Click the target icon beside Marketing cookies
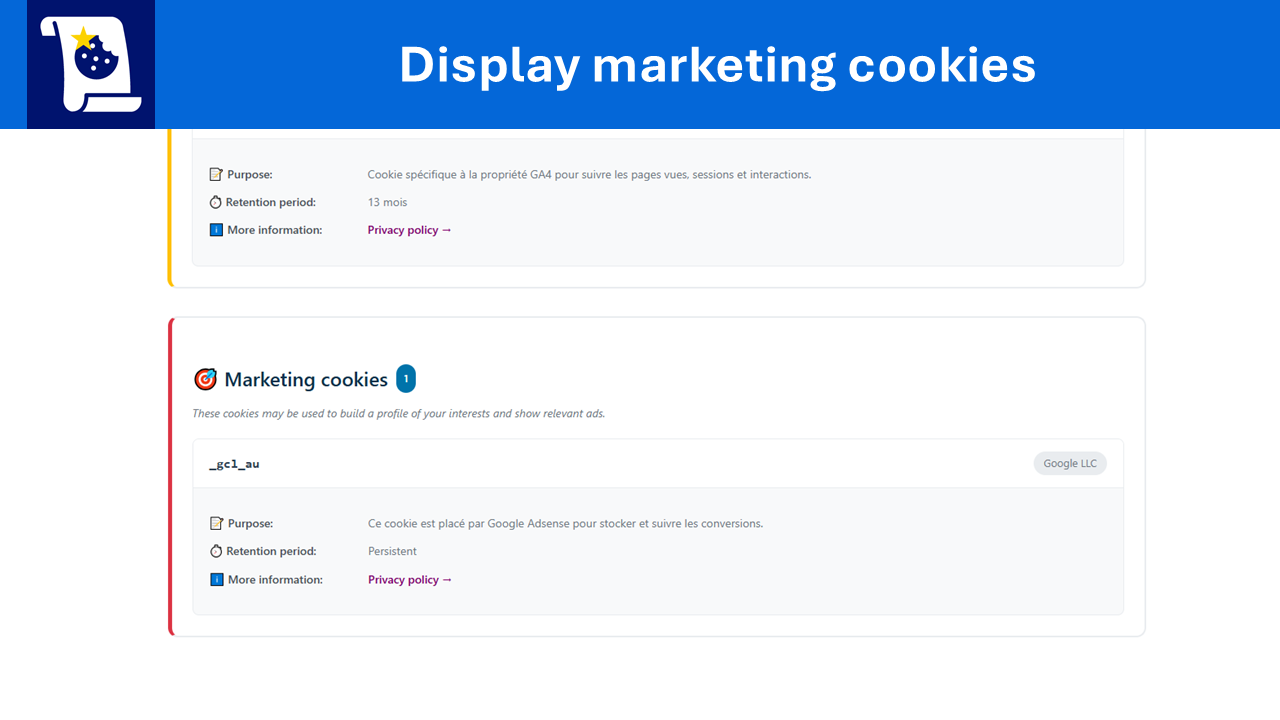The image size is (1280, 720). point(205,379)
